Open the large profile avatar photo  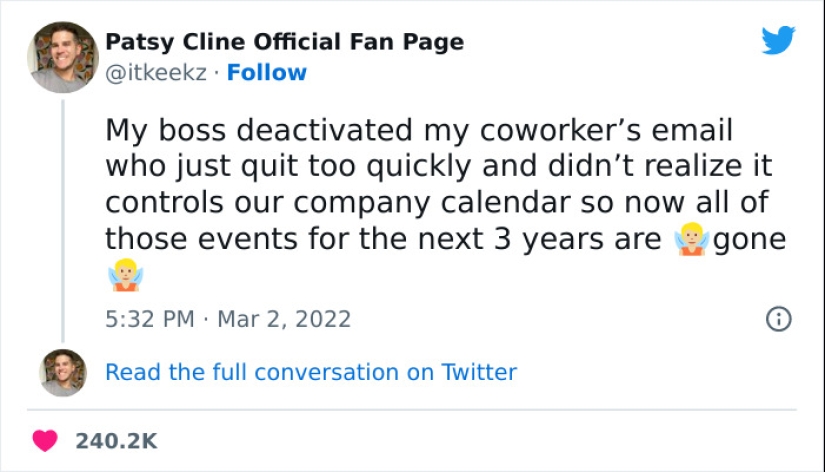pyautogui.click(x=63, y=57)
